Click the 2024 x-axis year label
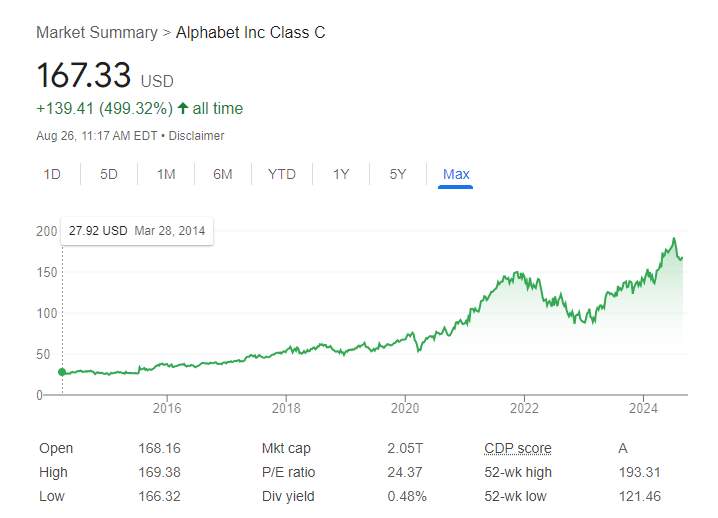This screenshot has width=718, height=518. point(643,408)
